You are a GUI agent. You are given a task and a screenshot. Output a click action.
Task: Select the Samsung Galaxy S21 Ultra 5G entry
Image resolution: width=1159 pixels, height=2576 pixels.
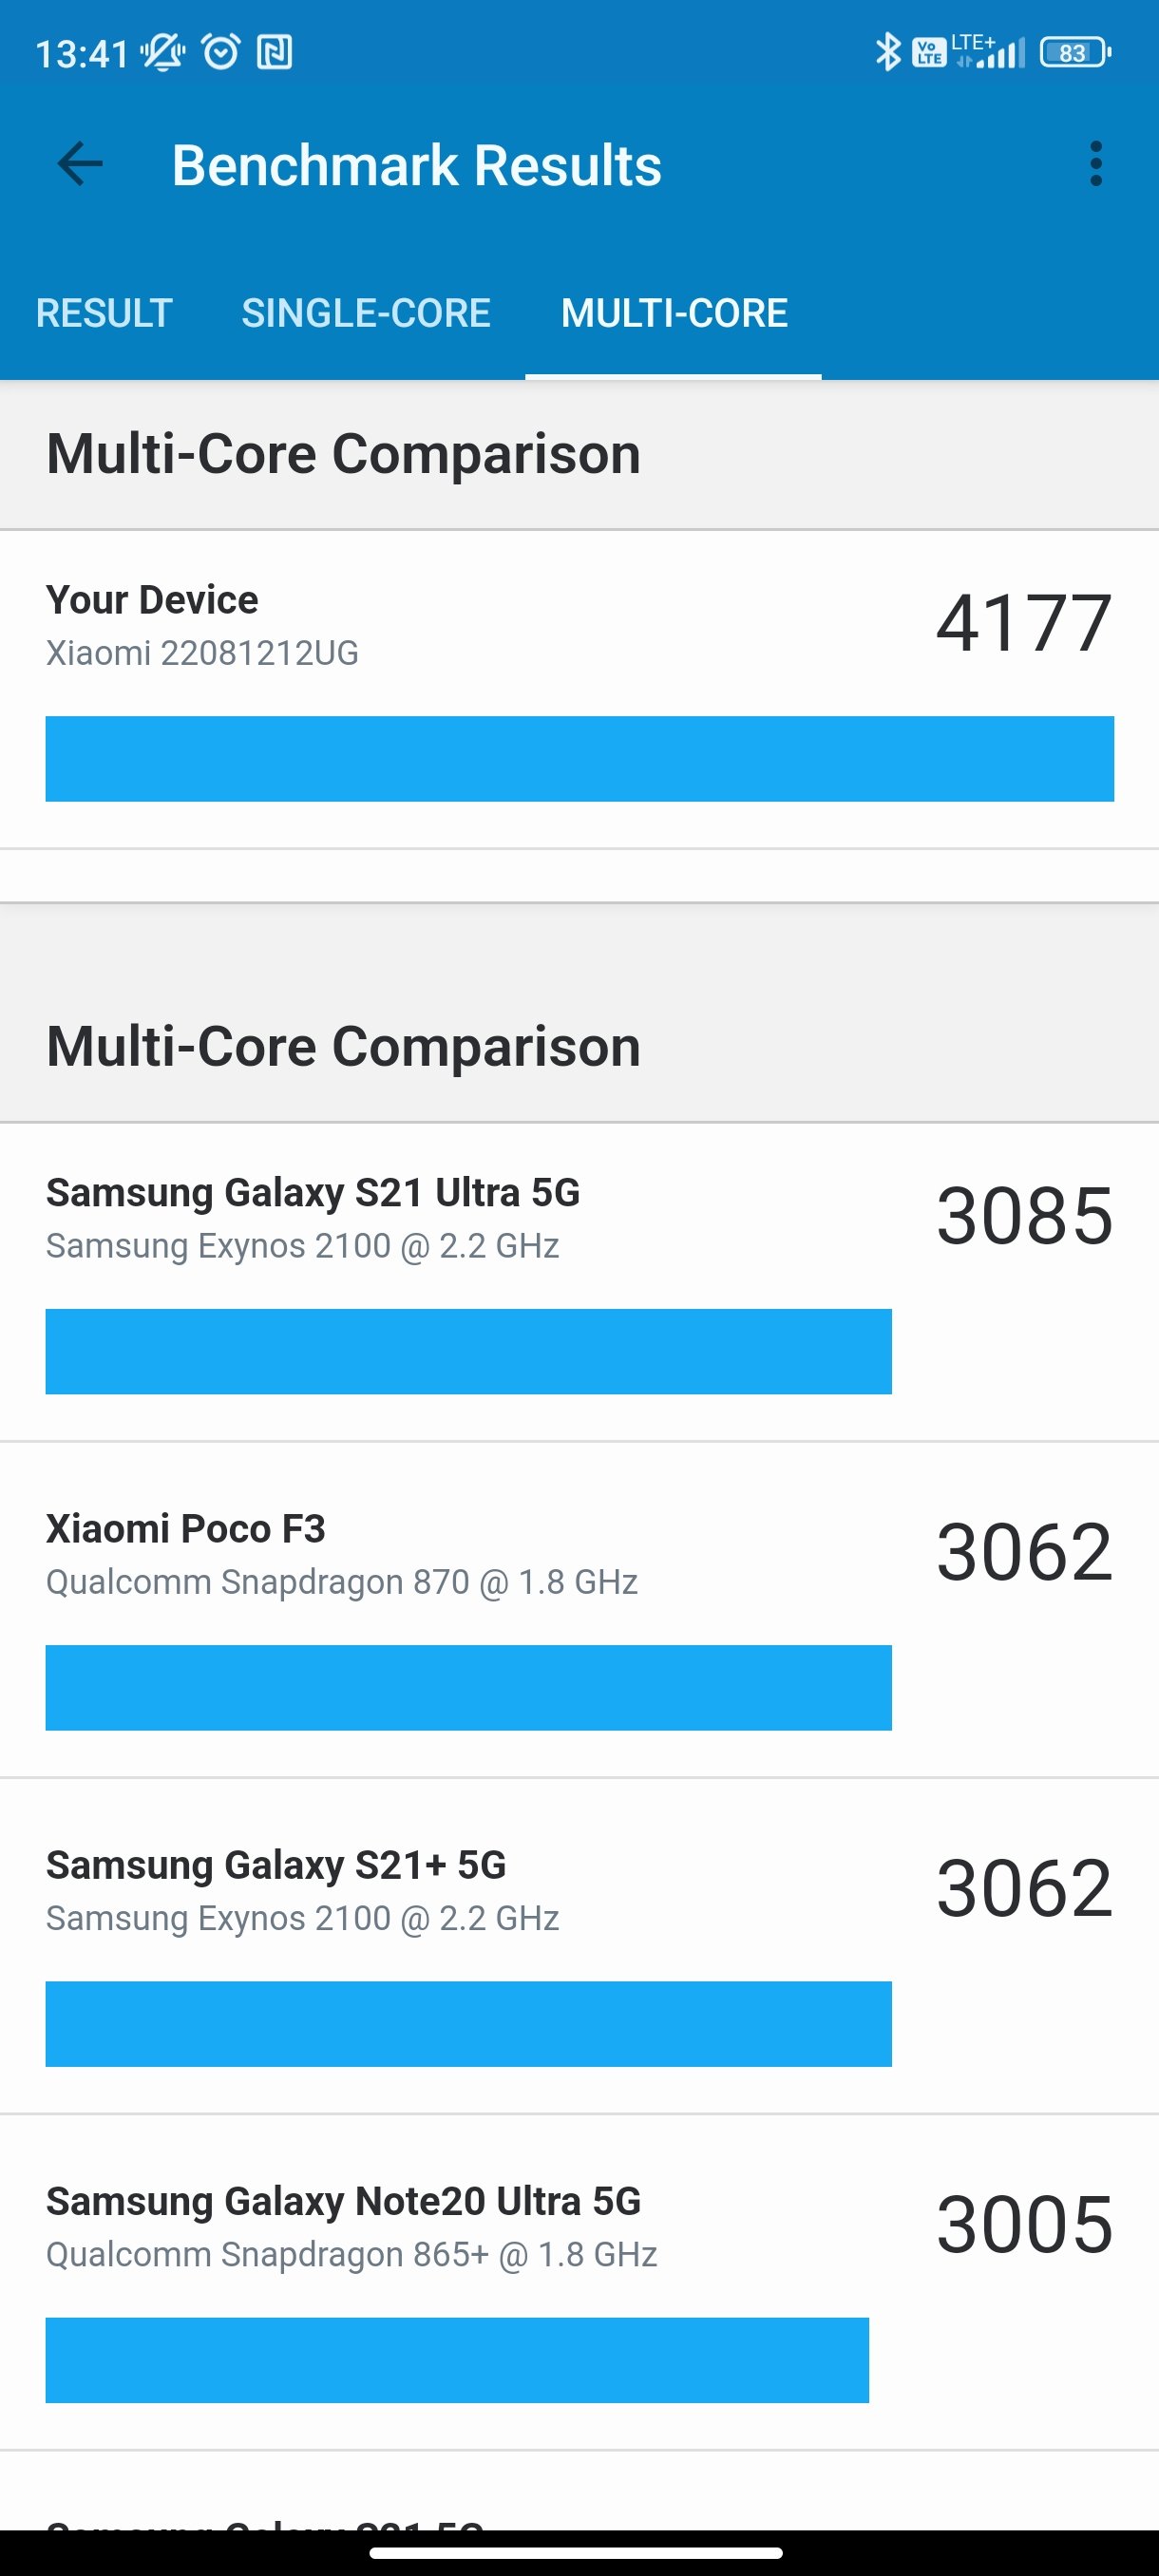[x=579, y=1282]
